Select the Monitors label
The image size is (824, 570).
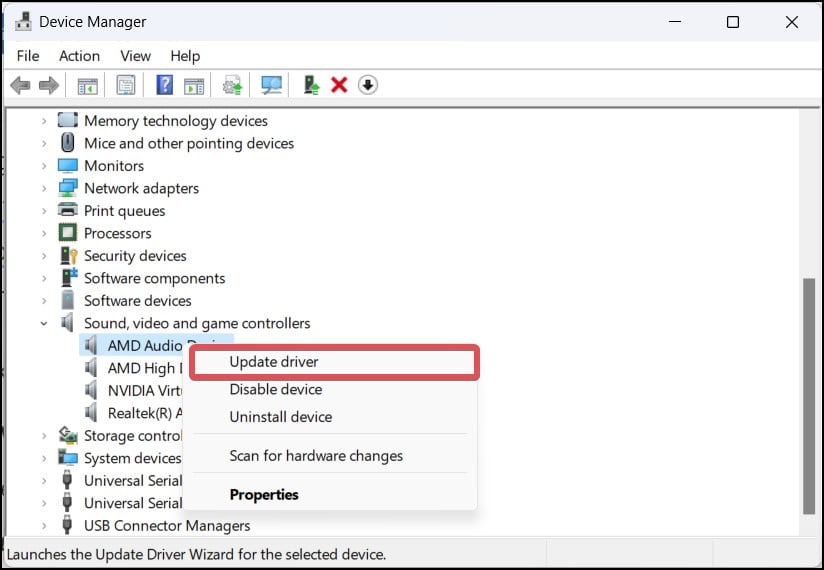coord(114,166)
